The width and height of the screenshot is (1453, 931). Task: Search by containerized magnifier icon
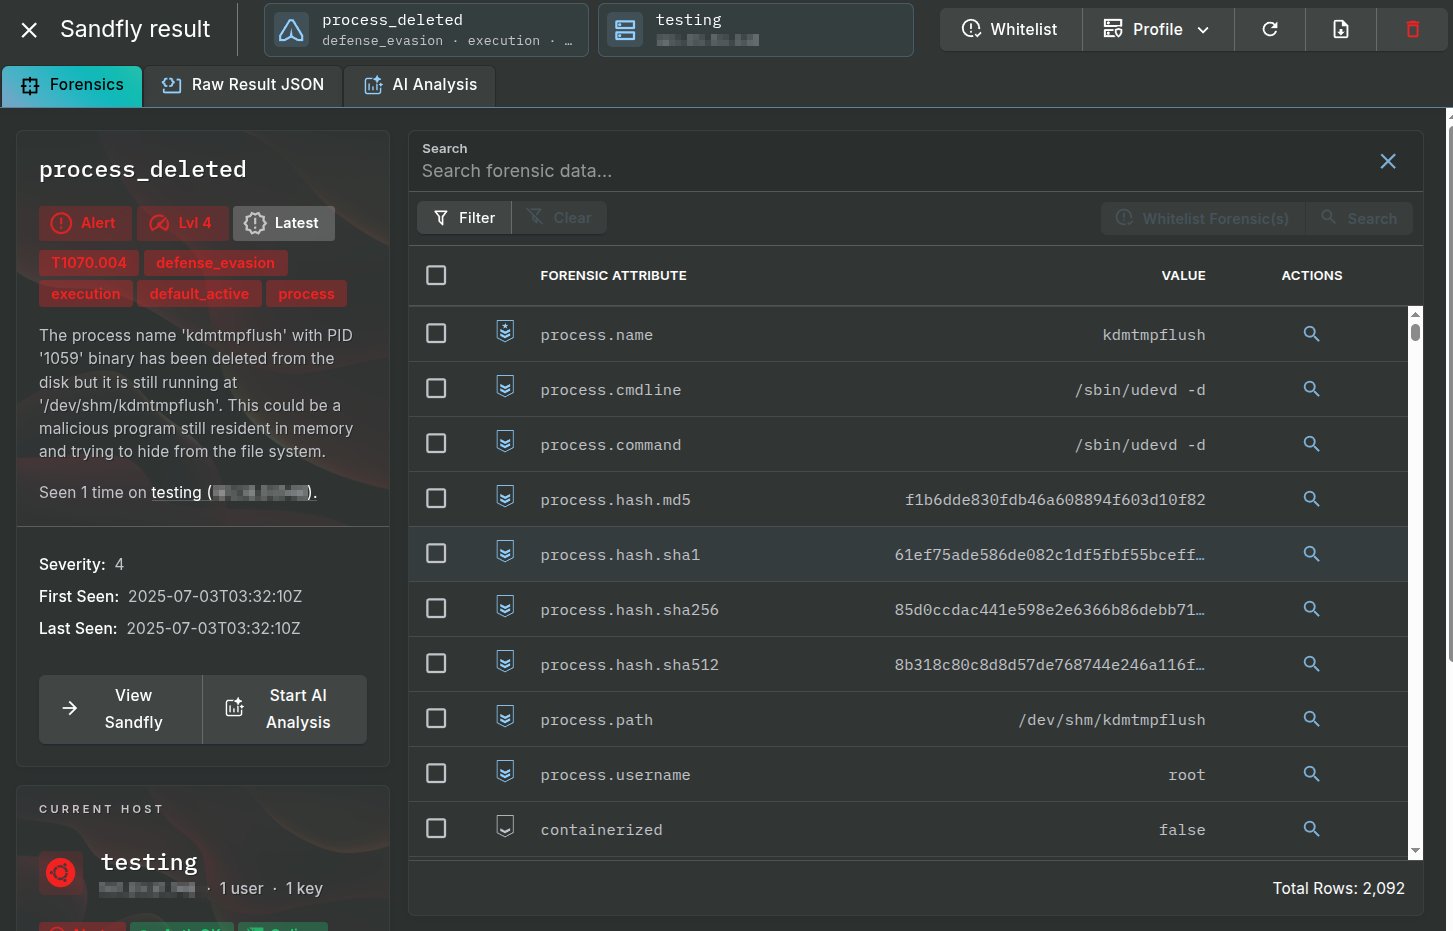[x=1311, y=829]
